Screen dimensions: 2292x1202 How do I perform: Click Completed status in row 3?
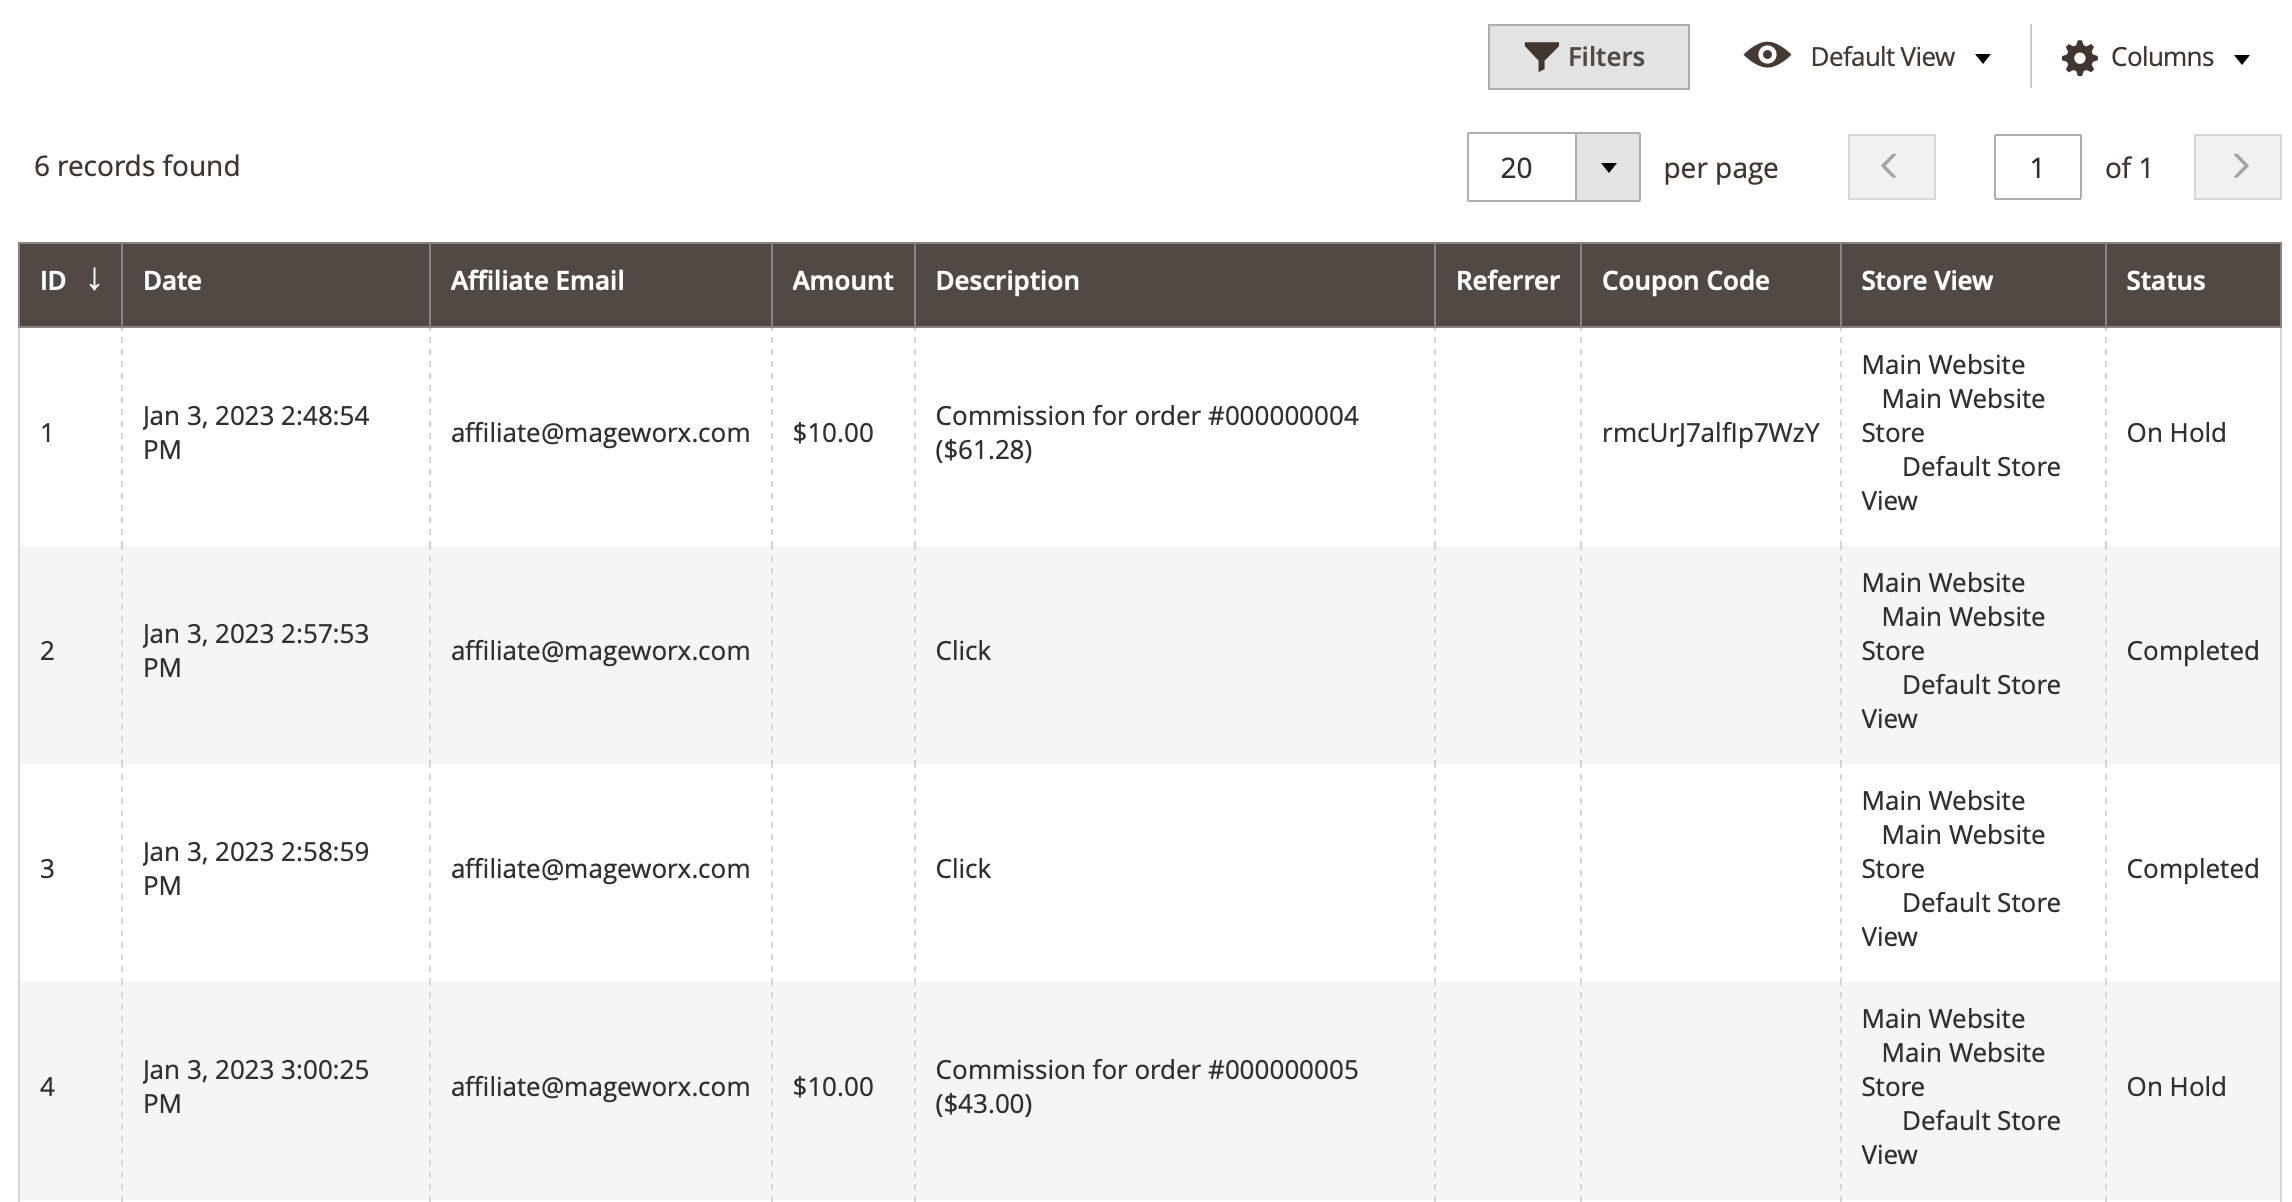(2192, 869)
